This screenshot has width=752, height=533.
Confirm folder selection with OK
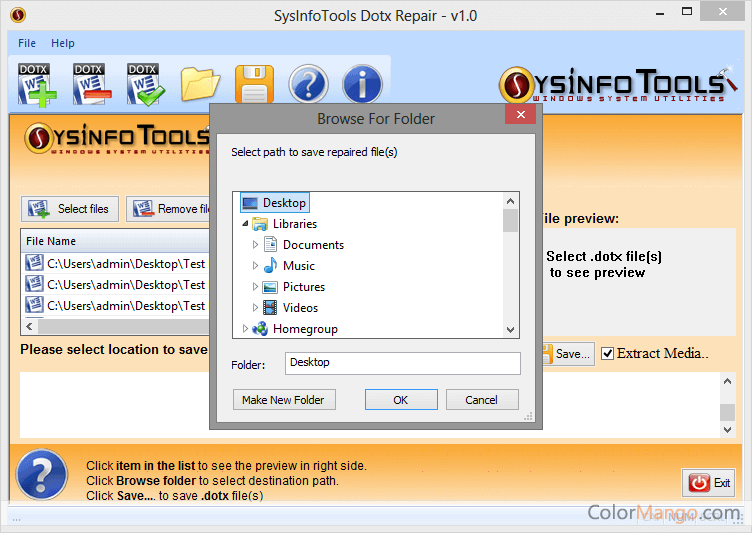pyautogui.click(x=401, y=400)
